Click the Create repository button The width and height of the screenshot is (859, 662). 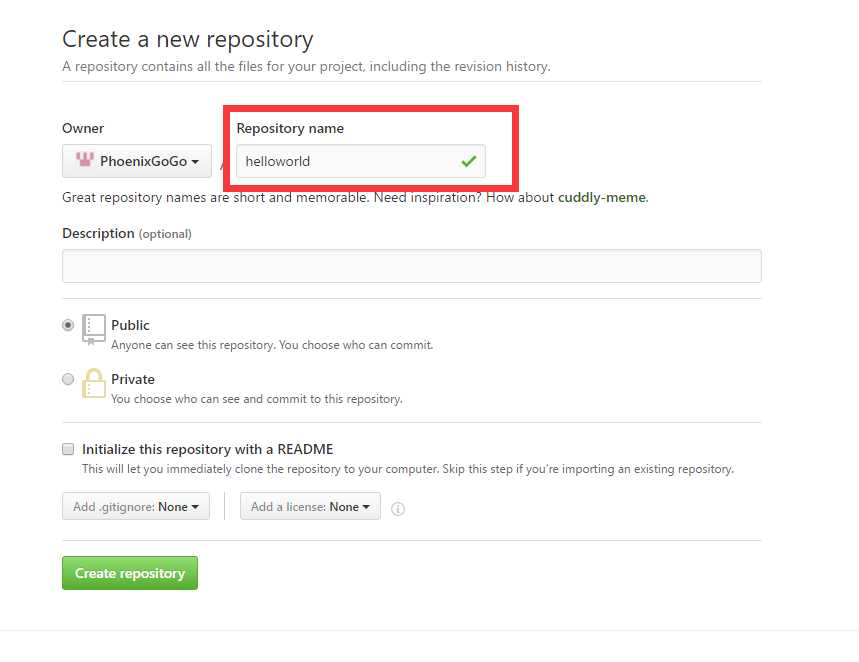click(130, 573)
